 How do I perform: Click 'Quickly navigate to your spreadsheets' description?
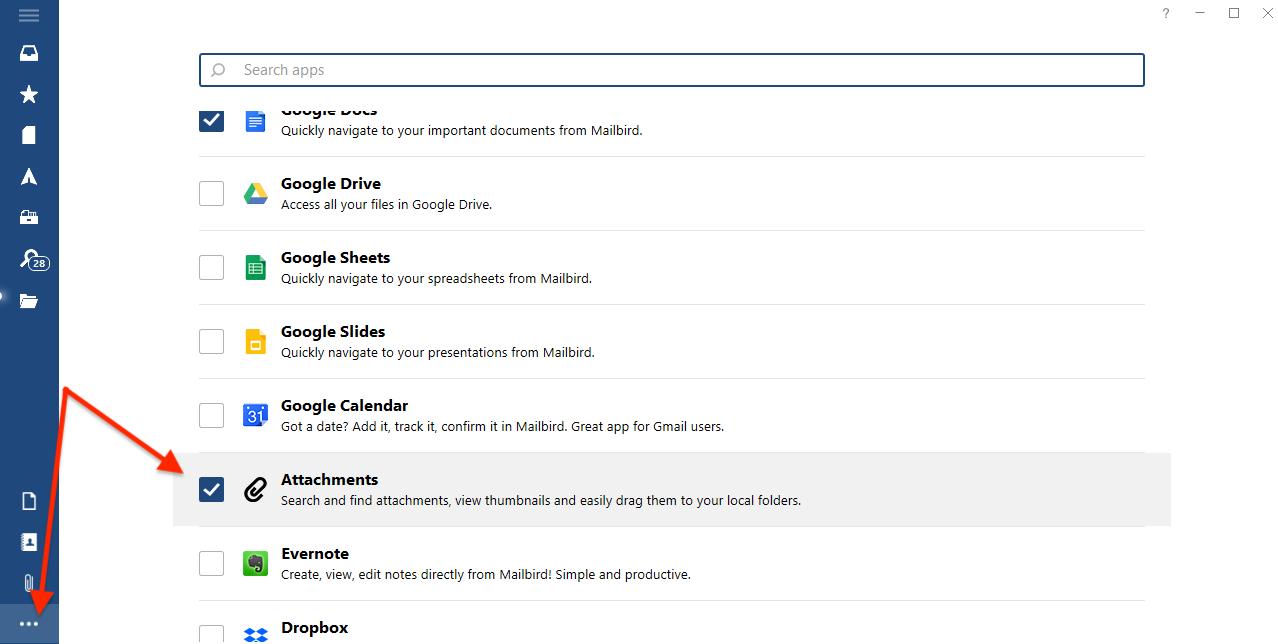[436, 279]
